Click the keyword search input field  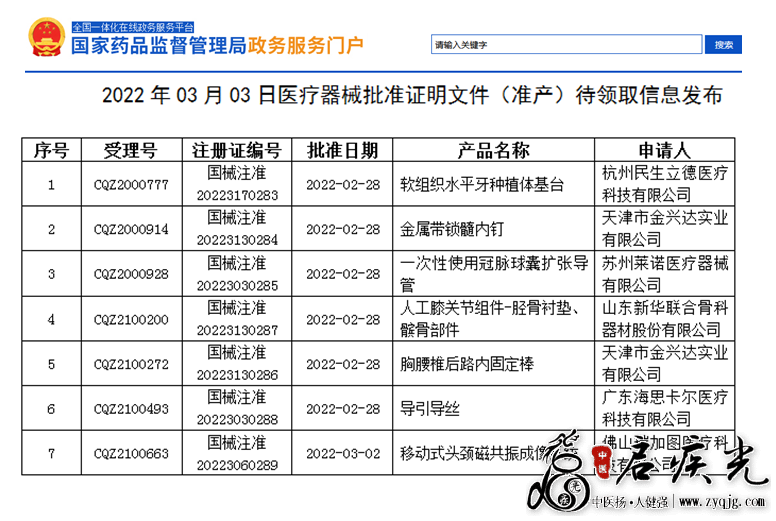566,45
